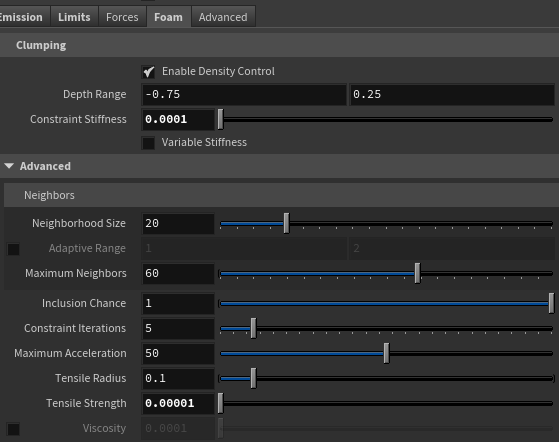The width and height of the screenshot is (559, 442).
Task: Click the Constraint Iterations slider handle
Action: click(x=253, y=328)
